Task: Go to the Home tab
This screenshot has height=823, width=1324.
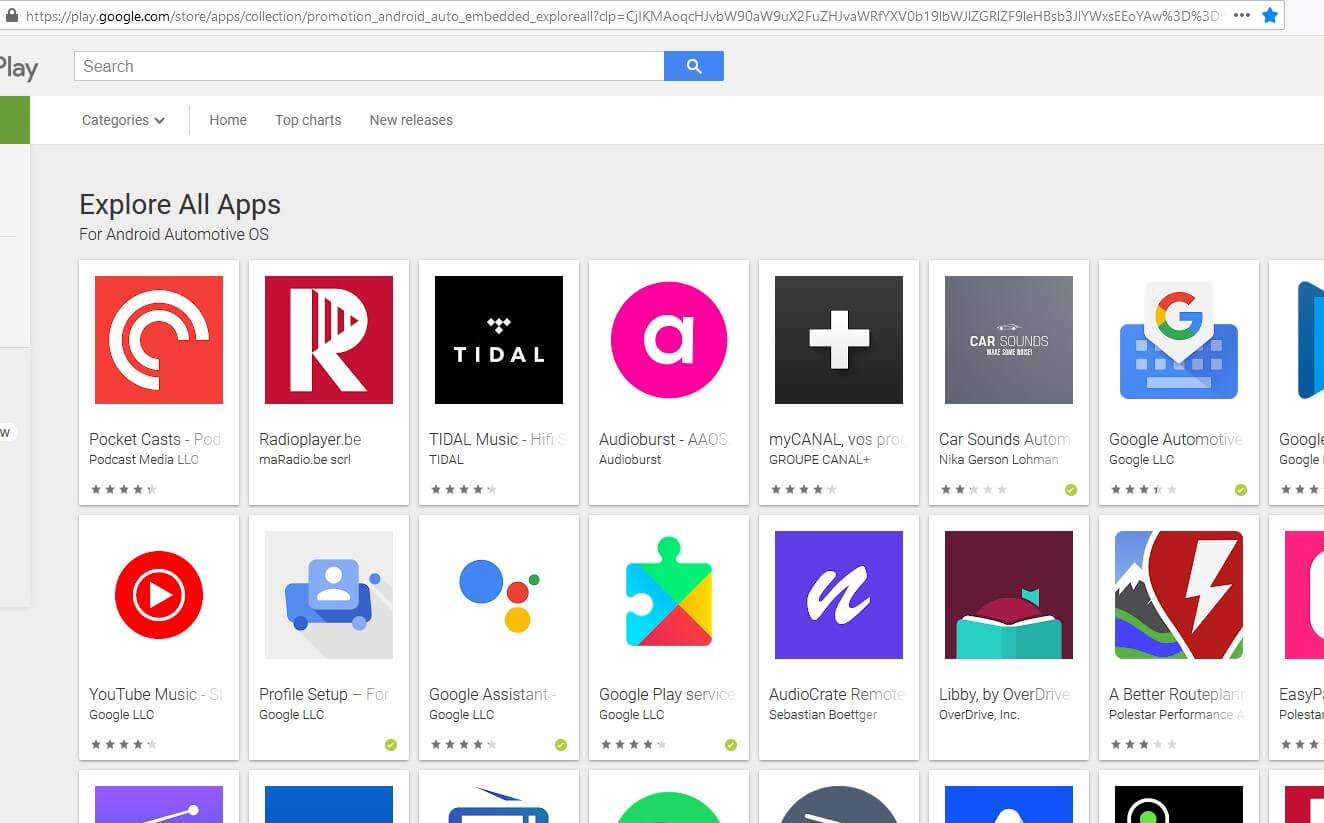Action: (x=228, y=120)
